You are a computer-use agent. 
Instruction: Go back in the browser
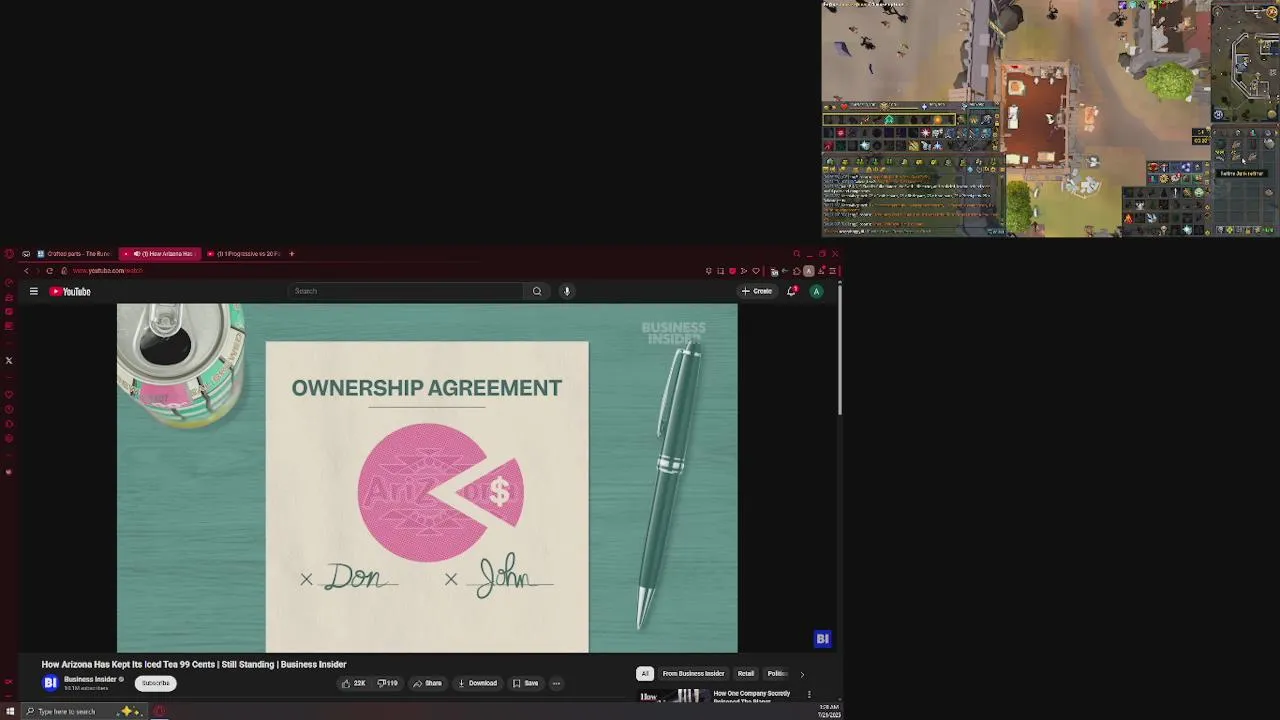point(26,271)
